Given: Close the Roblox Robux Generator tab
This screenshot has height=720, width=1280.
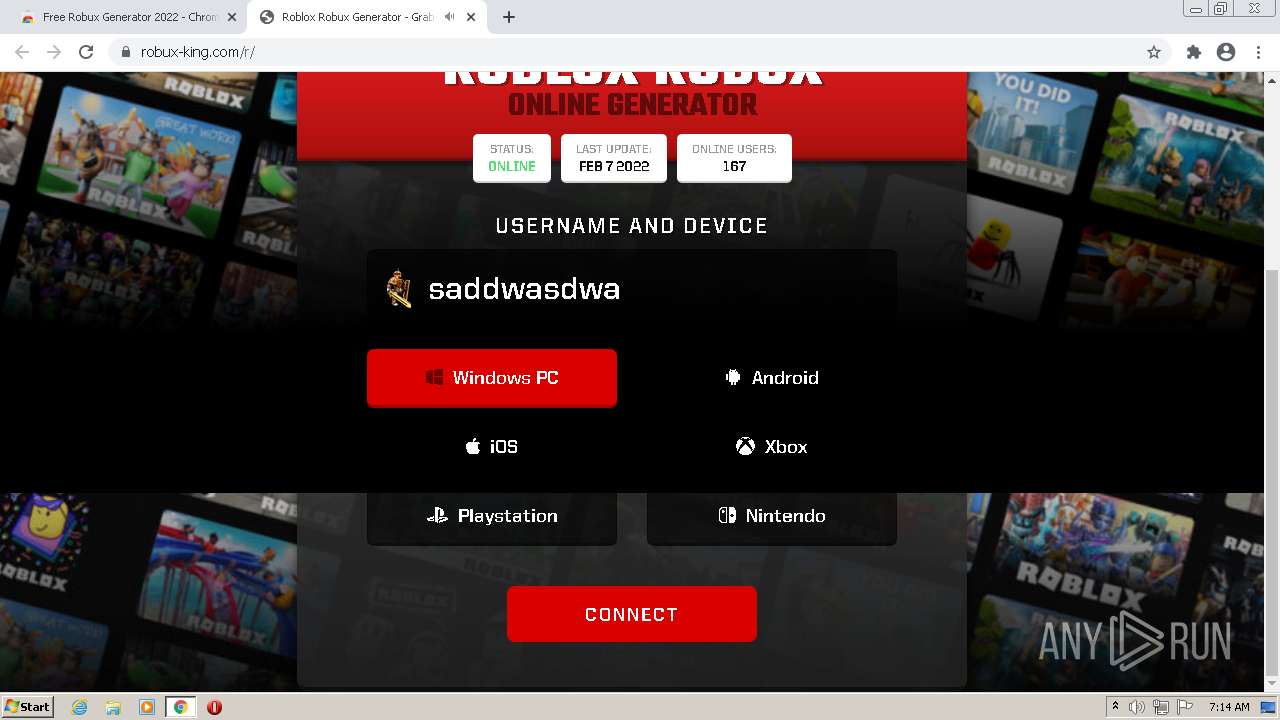Looking at the screenshot, I should coord(472,17).
